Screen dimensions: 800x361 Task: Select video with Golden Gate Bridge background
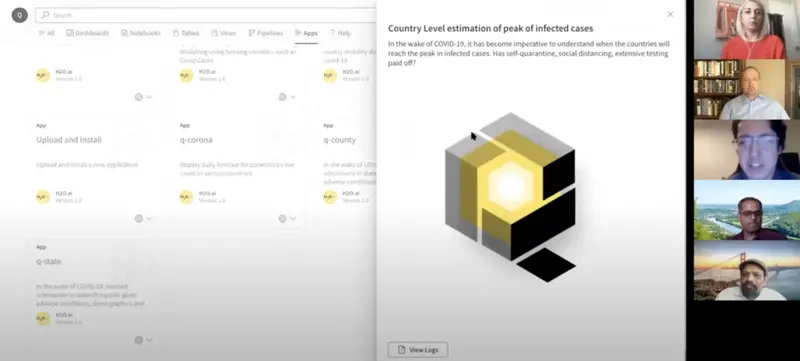tap(747, 270)
